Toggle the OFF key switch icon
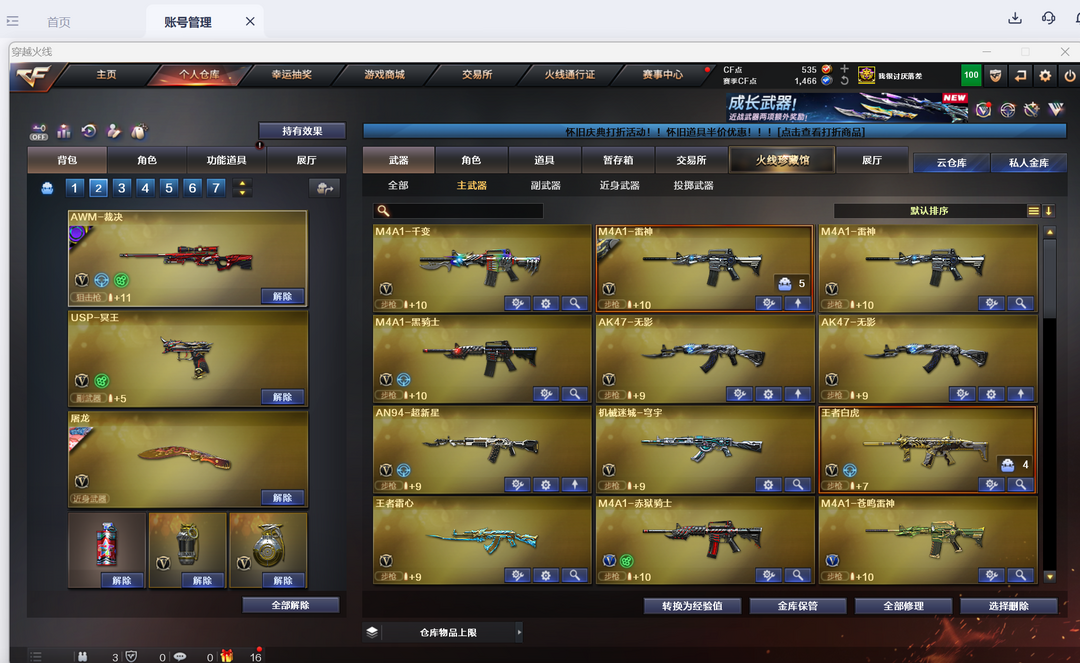 [39, 131]
